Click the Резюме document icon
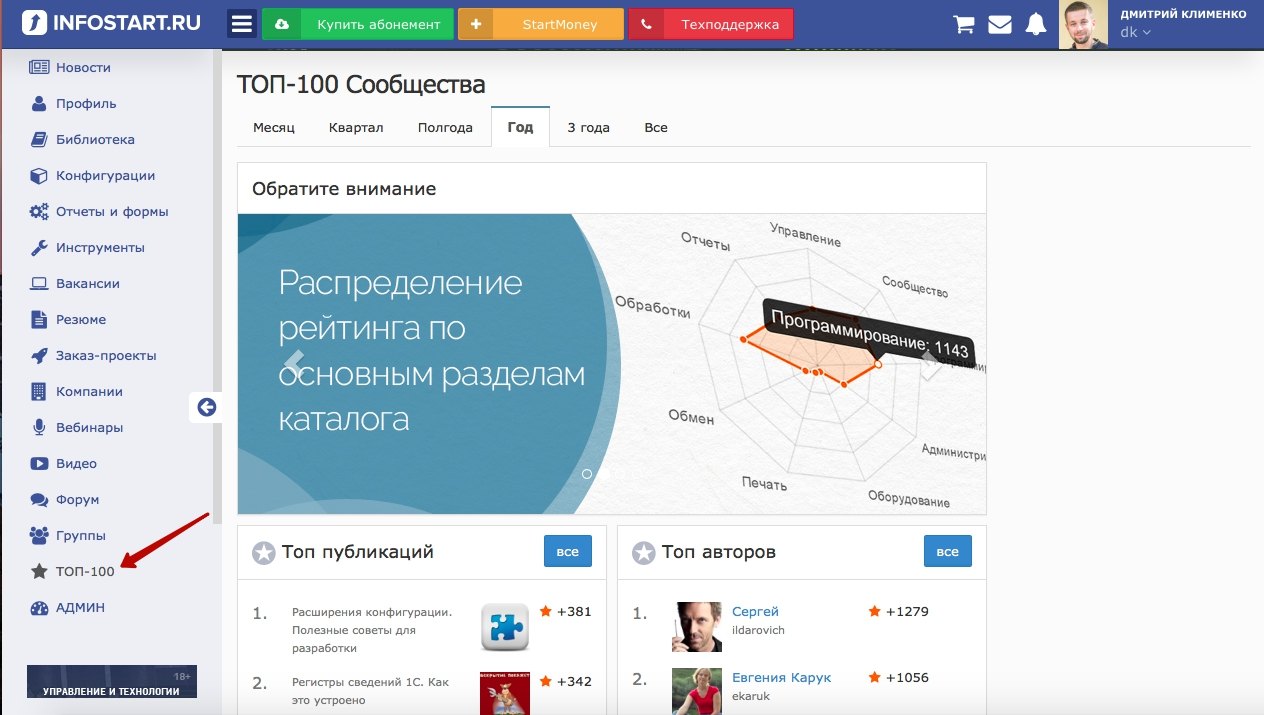The height and width of the screenshot is (715, 1264). pos(39,319)
